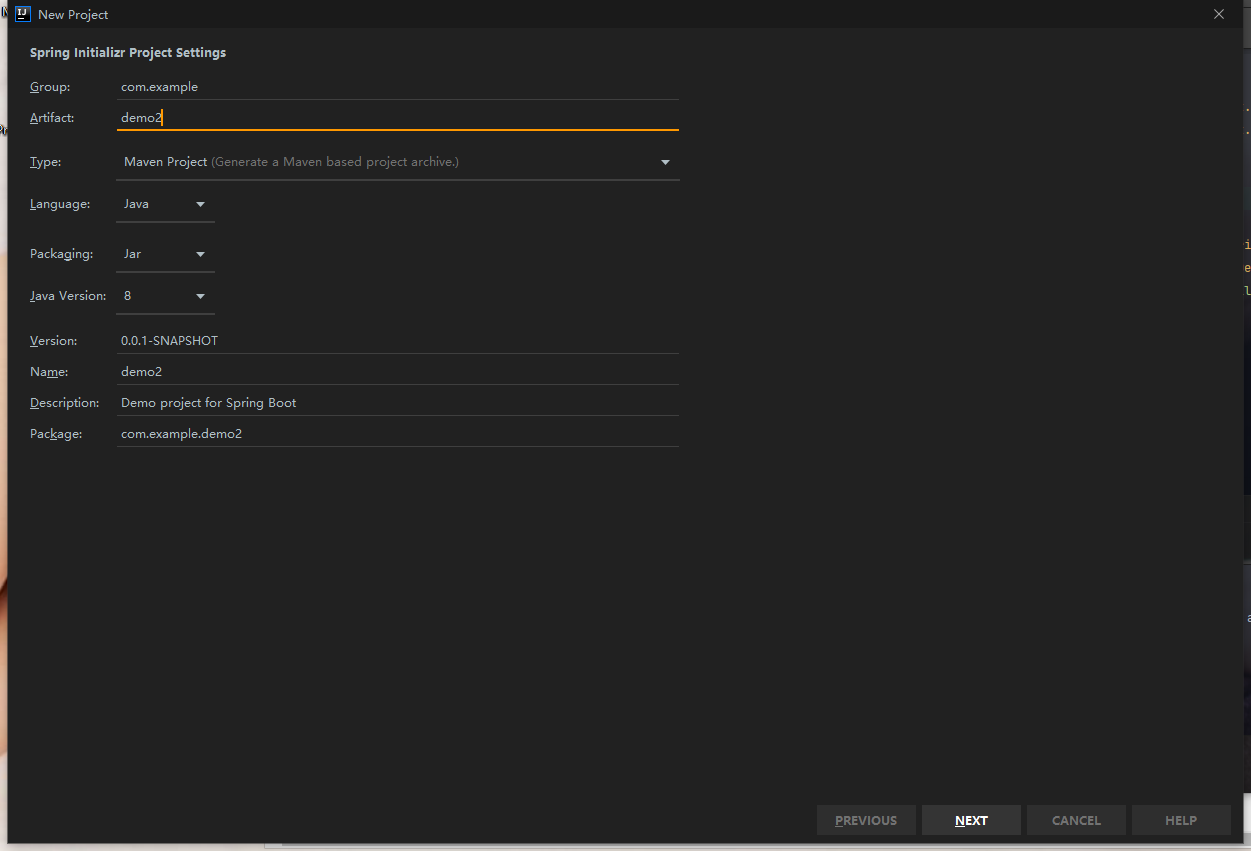
Task: Click the Version label
Action: click(53, 341)
